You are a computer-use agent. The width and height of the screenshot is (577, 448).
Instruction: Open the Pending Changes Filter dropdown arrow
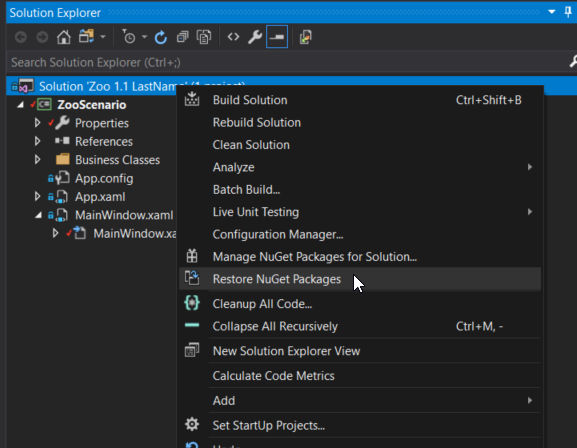point(144,37)
